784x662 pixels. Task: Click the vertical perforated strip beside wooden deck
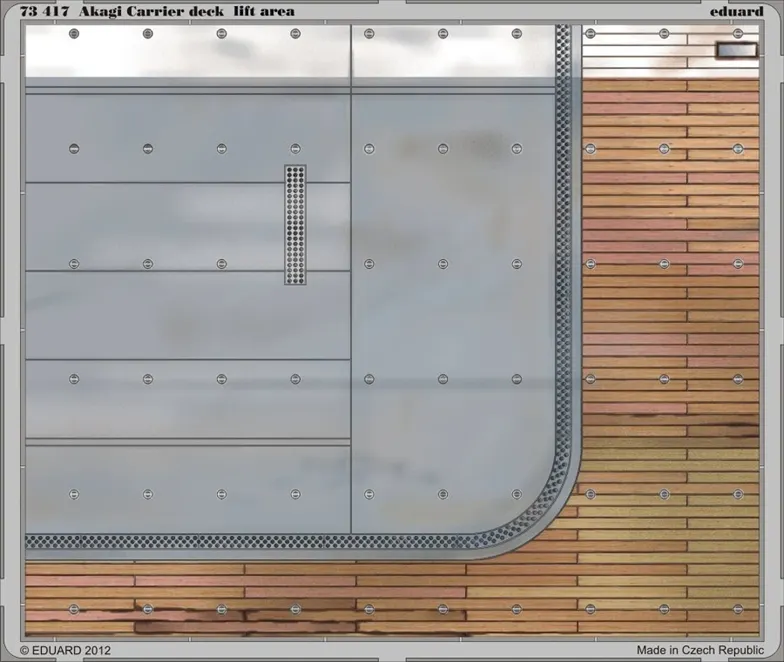click(565, 250)
